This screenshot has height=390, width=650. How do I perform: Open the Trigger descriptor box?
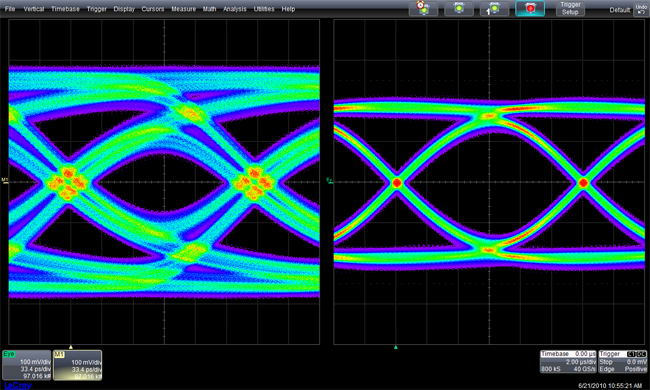tap(623, 361)
